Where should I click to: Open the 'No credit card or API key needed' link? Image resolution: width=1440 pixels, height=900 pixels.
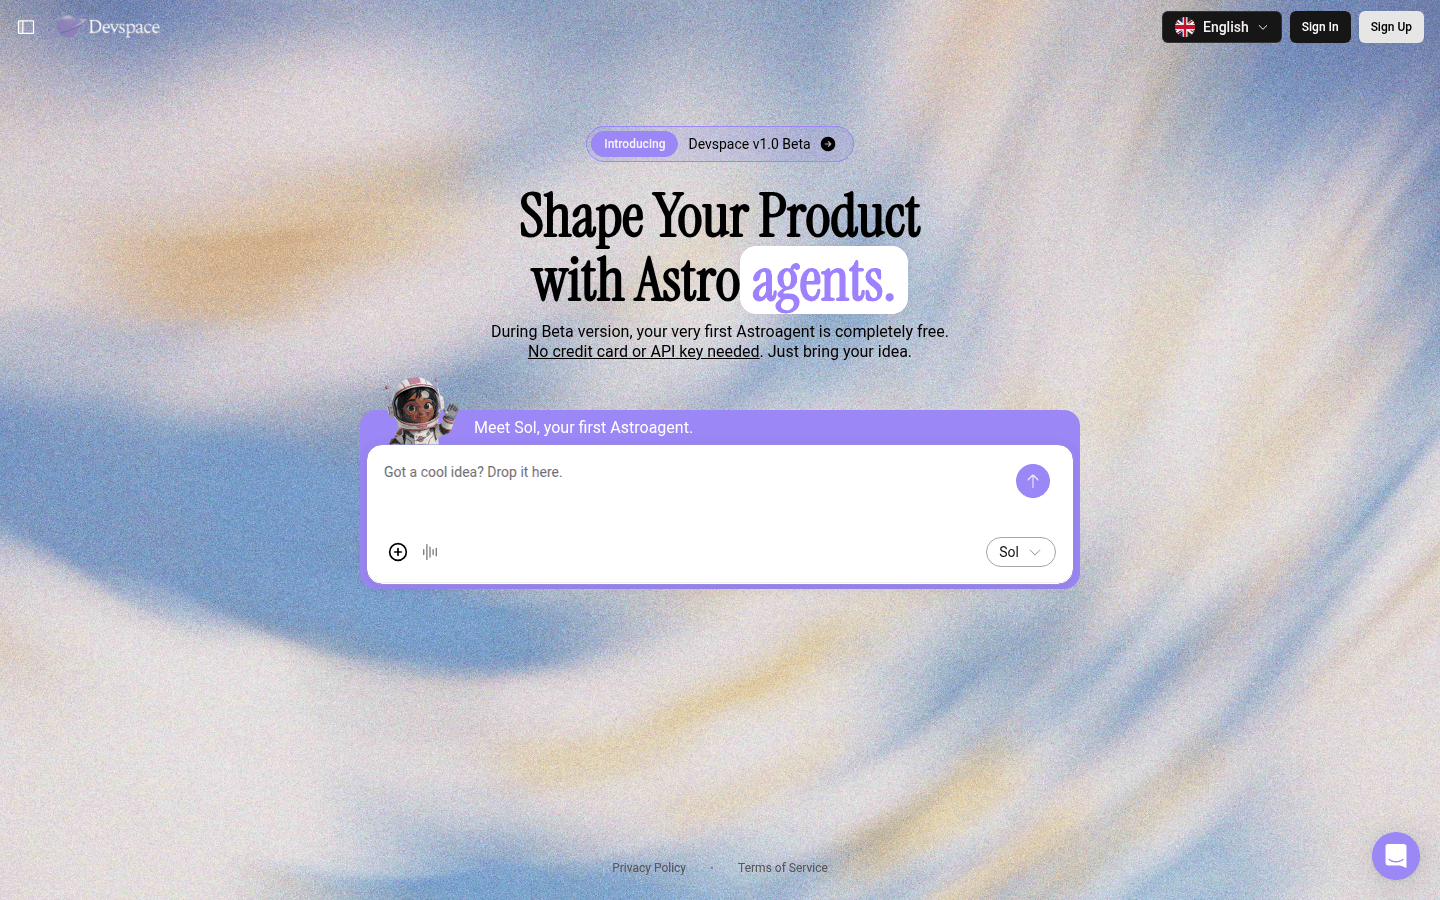(643, 352)
